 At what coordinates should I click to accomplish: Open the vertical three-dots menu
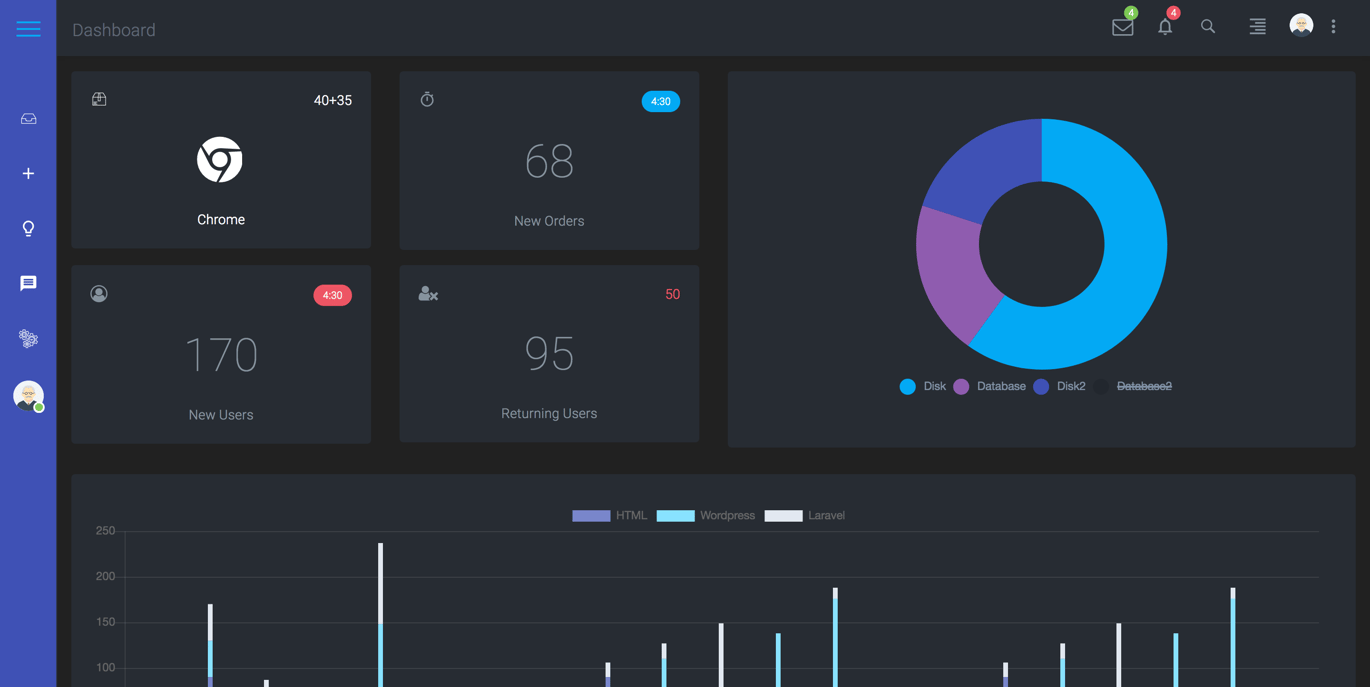pyautogui.click(x=1333, y=27)
